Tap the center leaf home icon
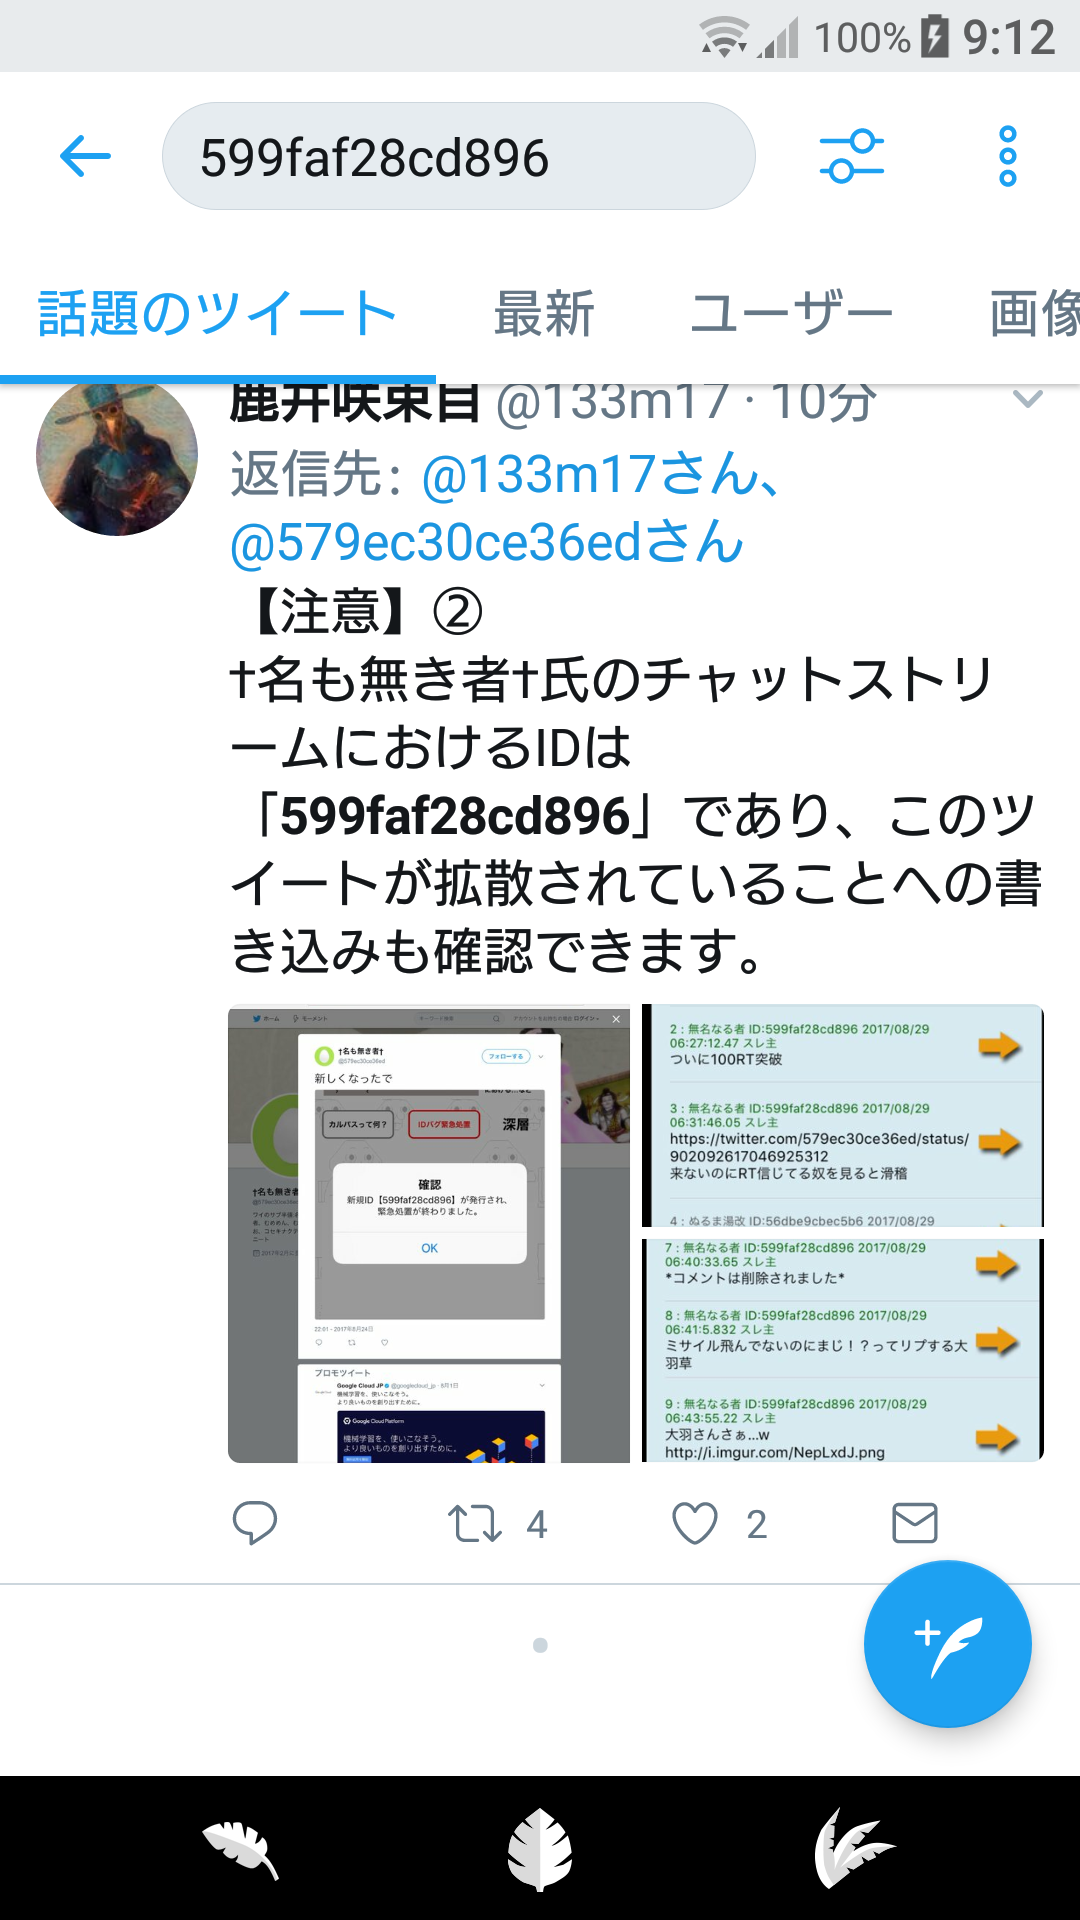 click(540, 1849)
